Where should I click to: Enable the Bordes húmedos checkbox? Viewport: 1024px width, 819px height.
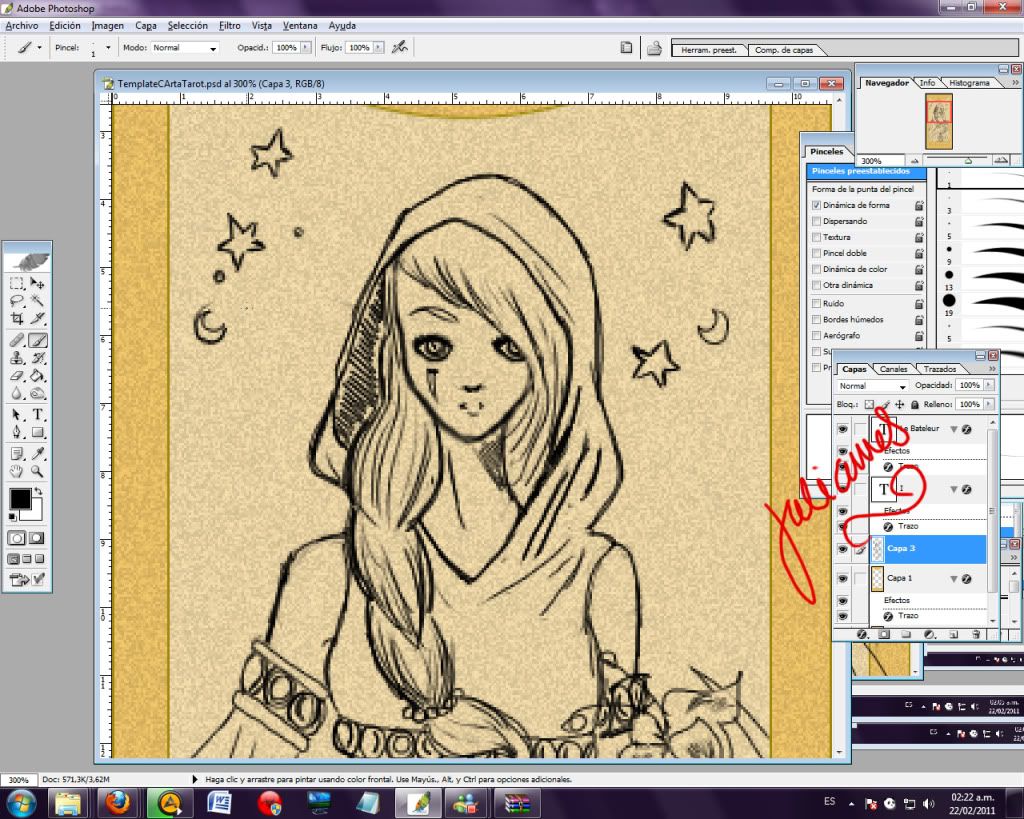(x=816, y=319)
